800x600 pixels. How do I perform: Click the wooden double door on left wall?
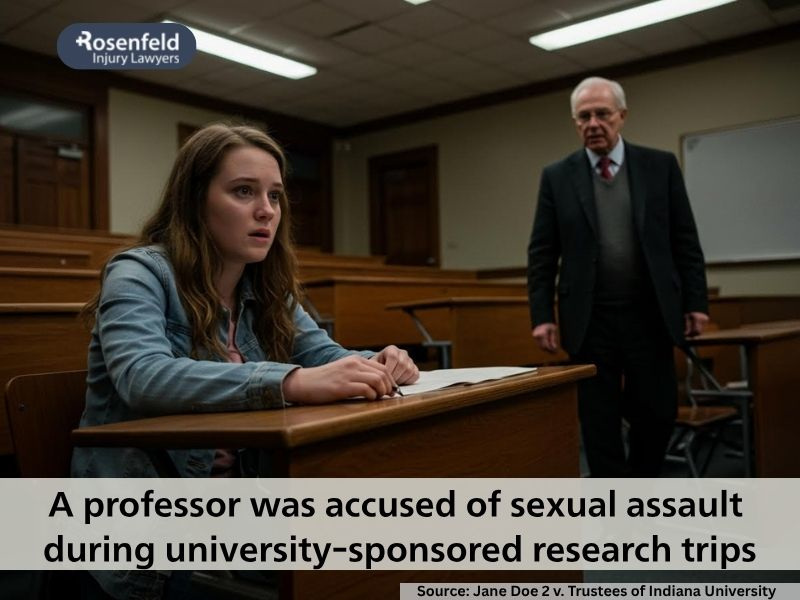click(46, 163)
